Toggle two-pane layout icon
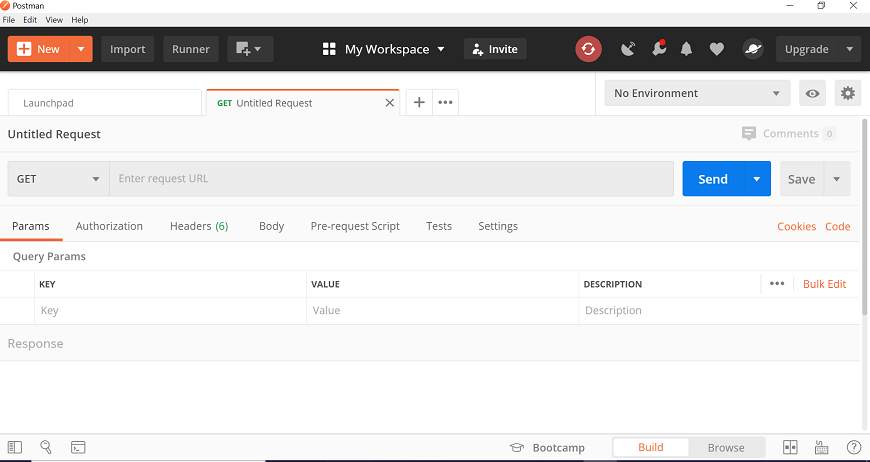870x462 pixels. tap(790, 448)
